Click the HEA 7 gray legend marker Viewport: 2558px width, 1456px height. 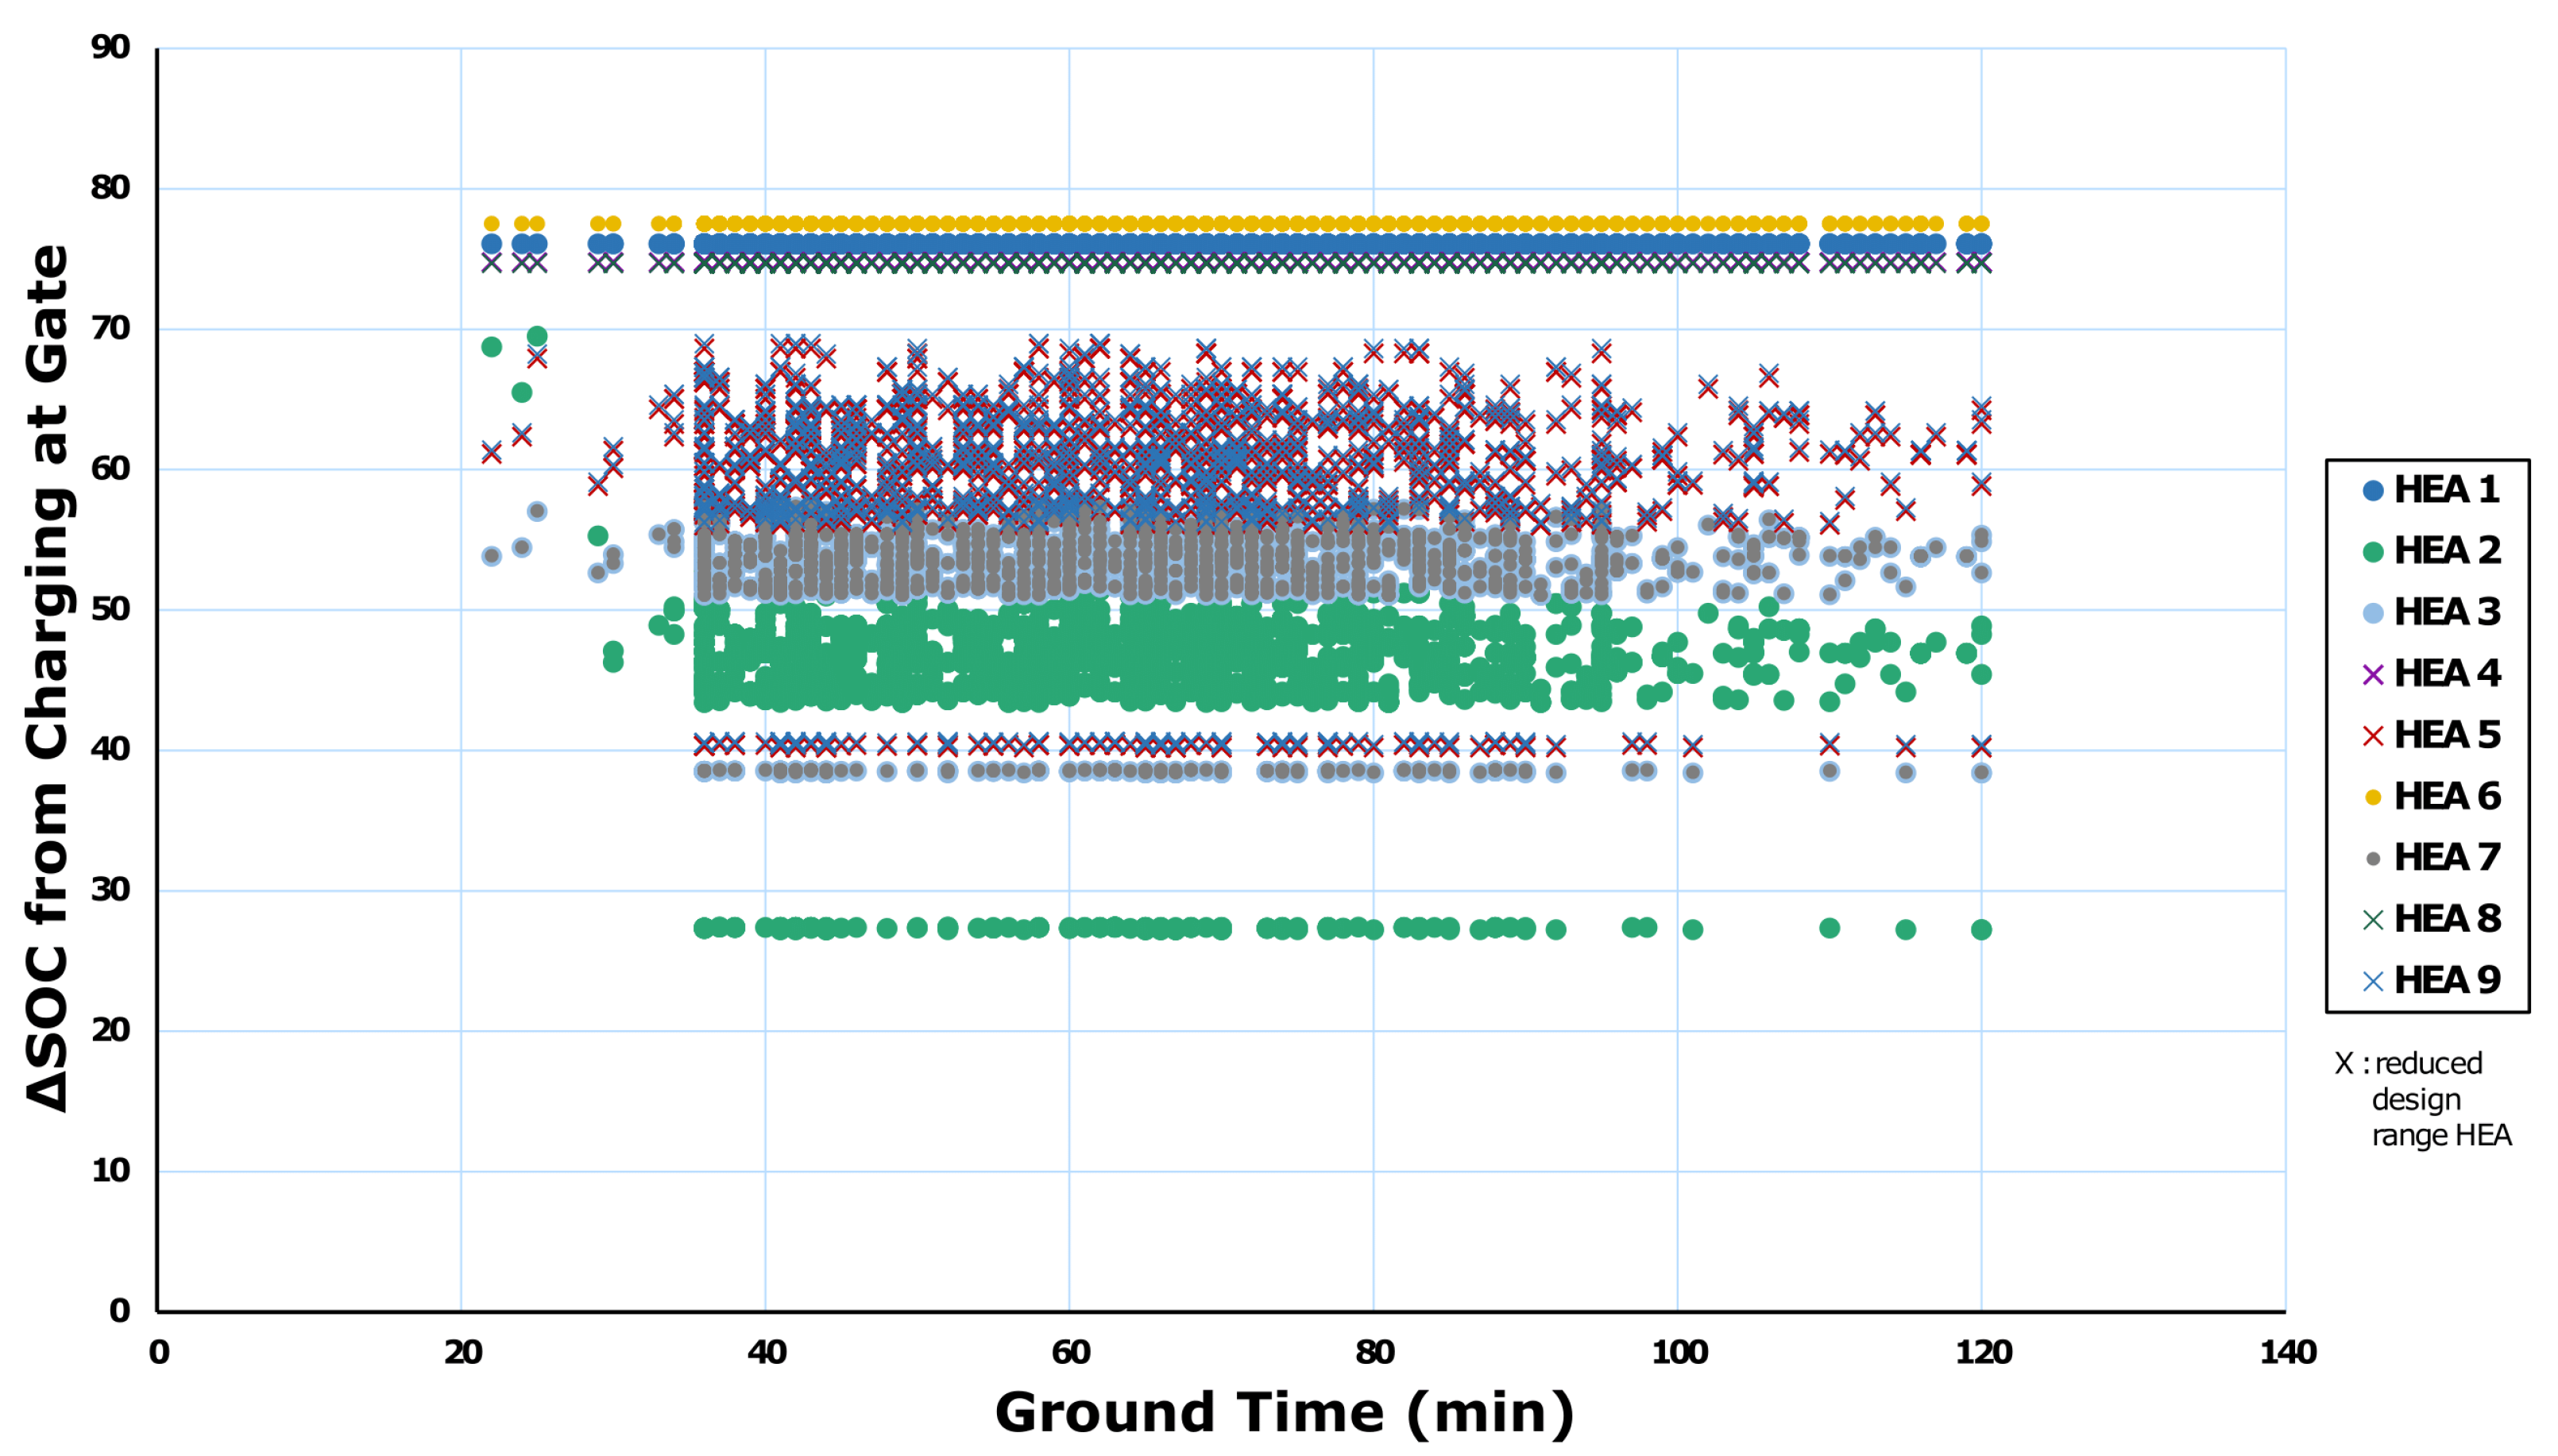pyautogui.click(x=2372, y=858)
